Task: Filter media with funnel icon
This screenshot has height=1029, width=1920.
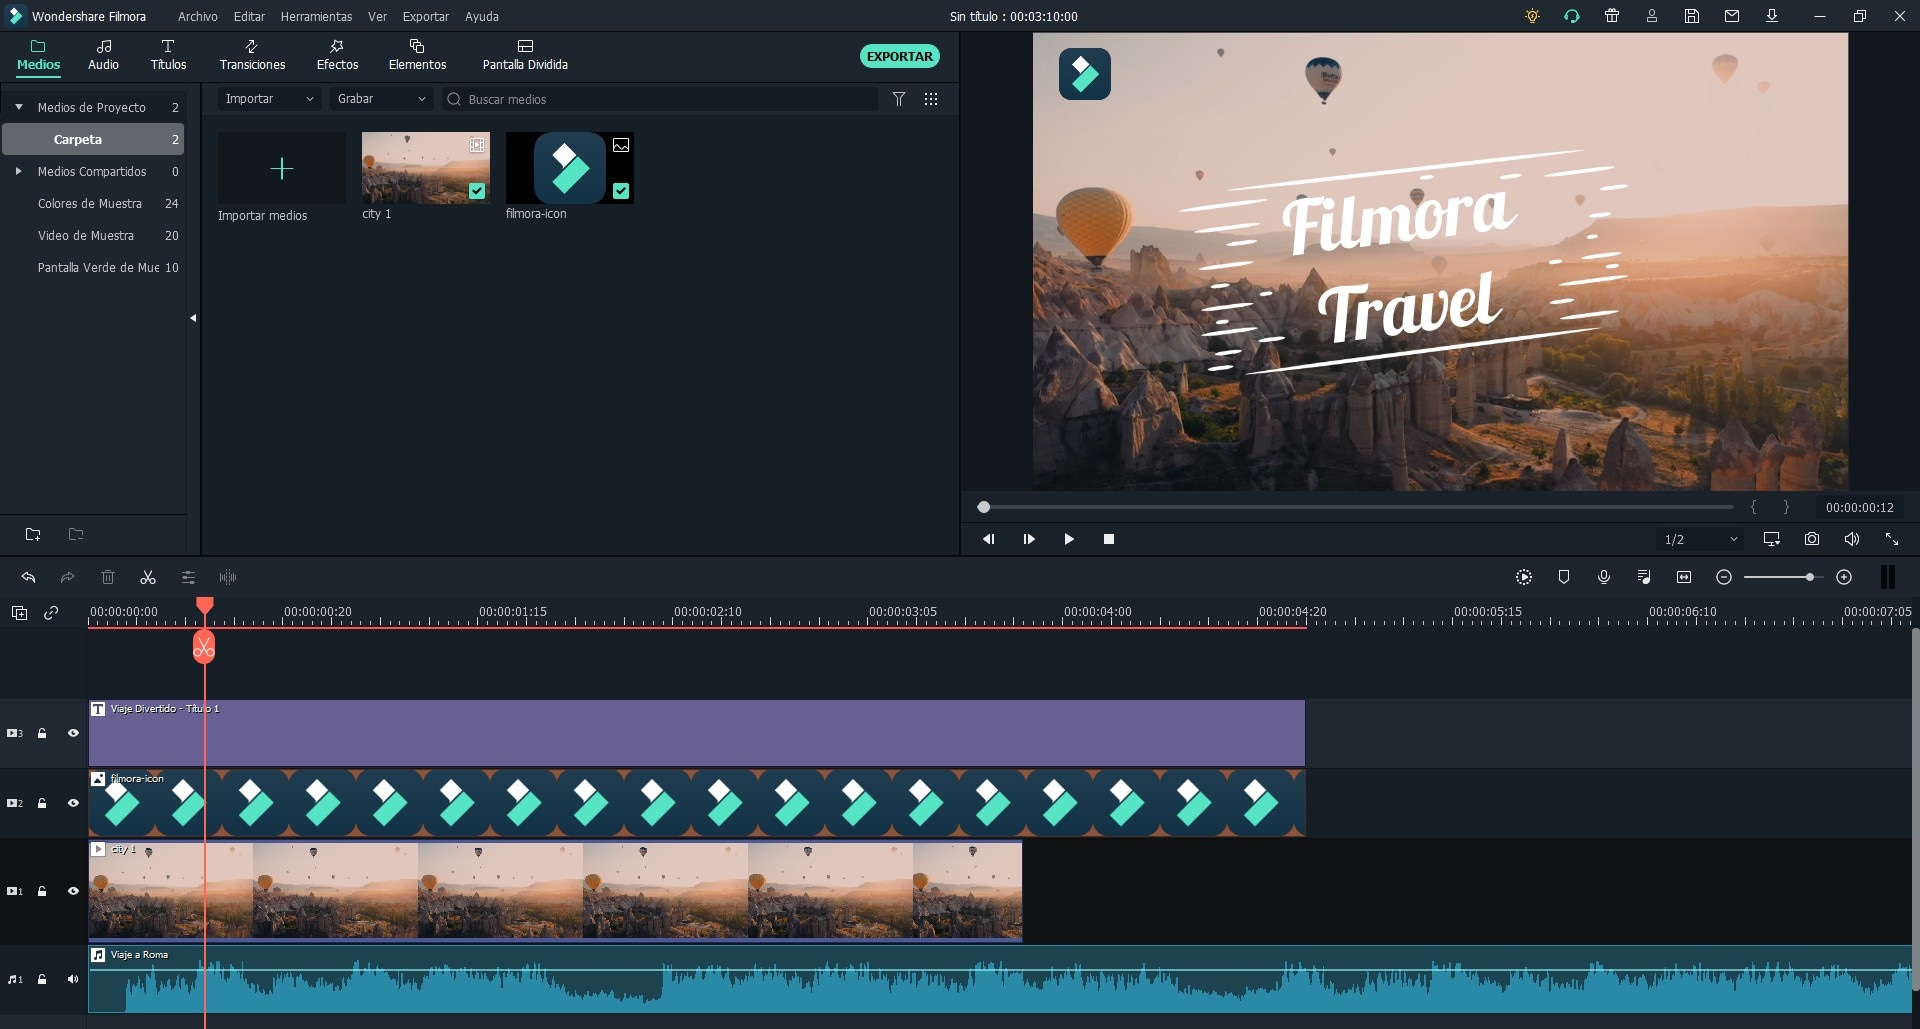Action: tap(899, 99)
